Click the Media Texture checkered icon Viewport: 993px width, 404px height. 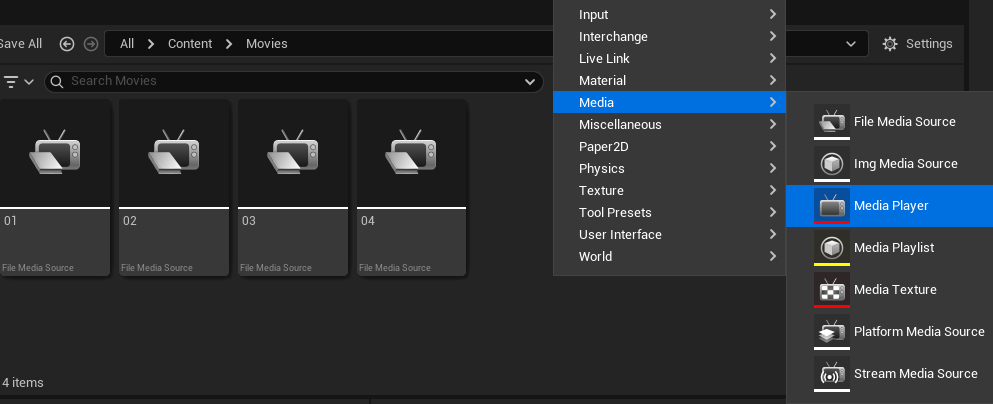(x=832, y=289)
